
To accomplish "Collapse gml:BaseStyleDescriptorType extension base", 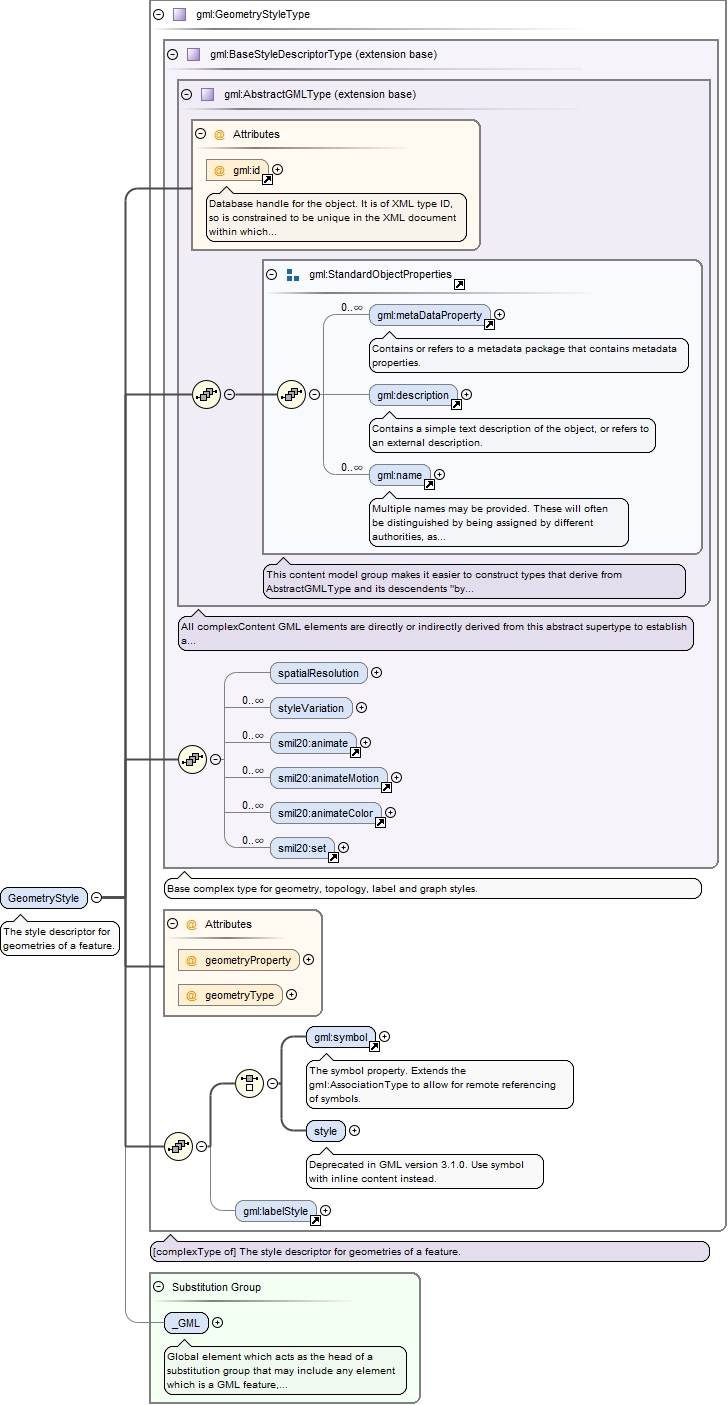I will coord(173,55).
